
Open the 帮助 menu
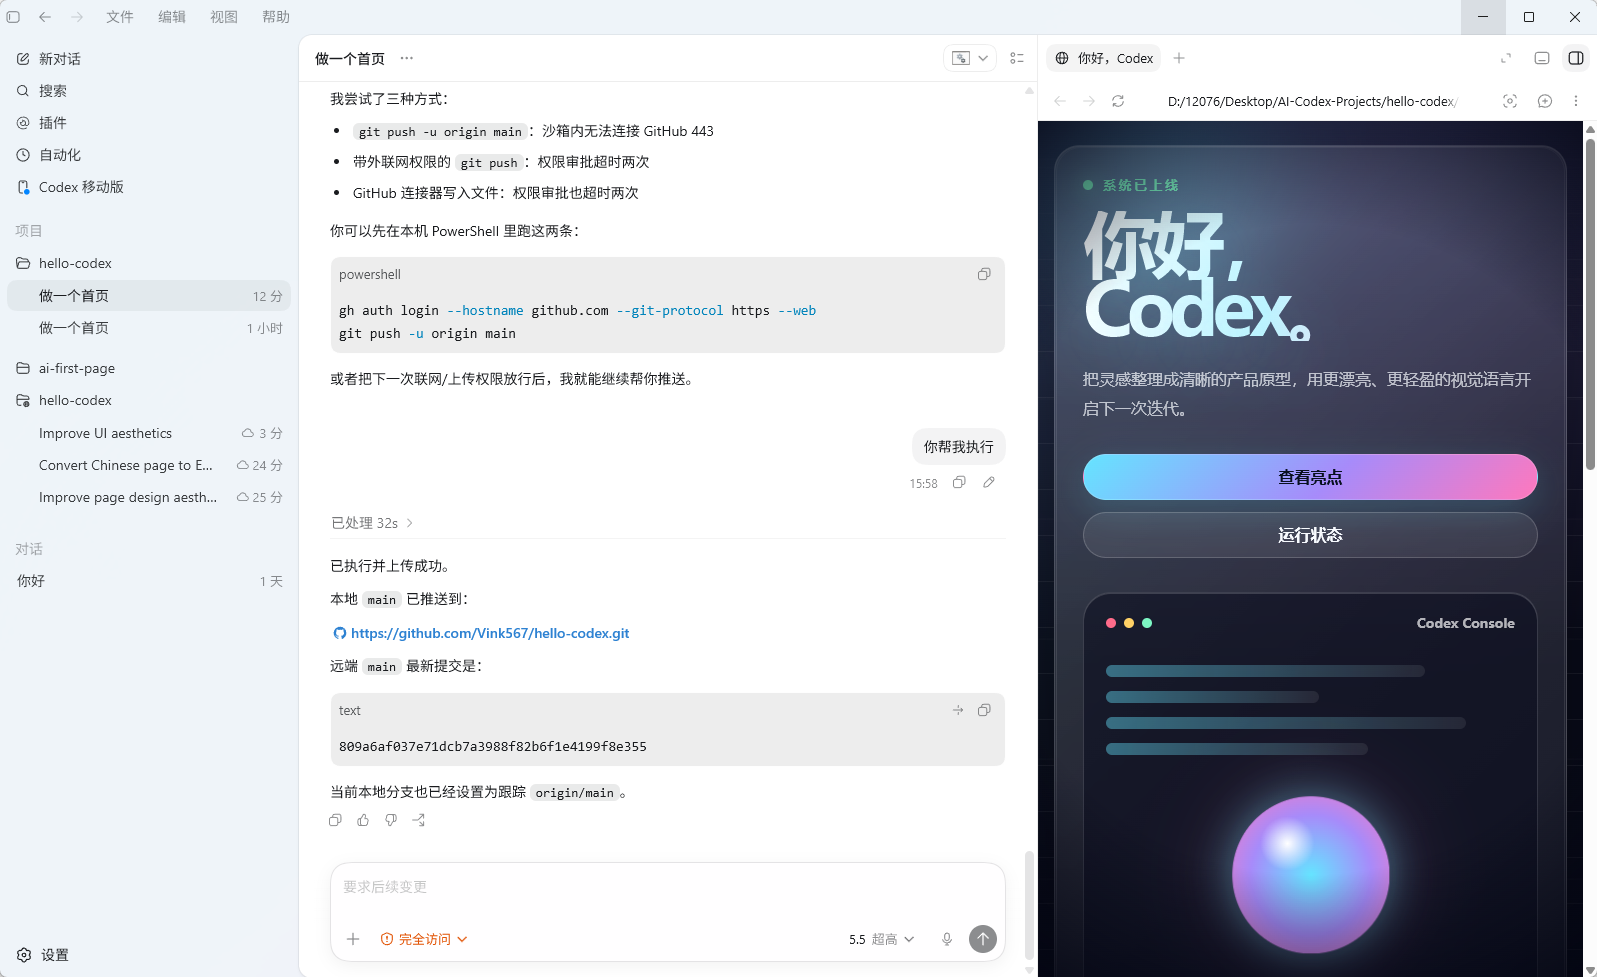(x=276, y=17)
